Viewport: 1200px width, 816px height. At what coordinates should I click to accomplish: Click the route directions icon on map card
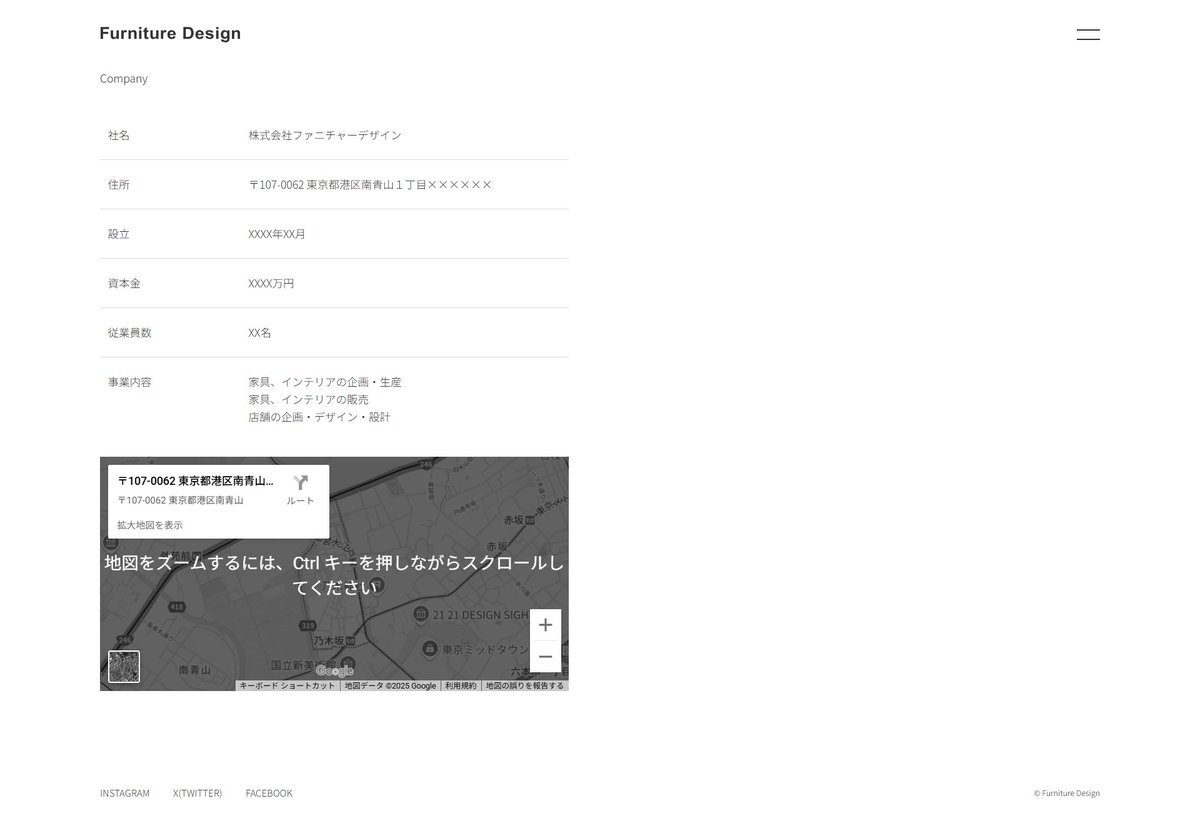point(300,483)
